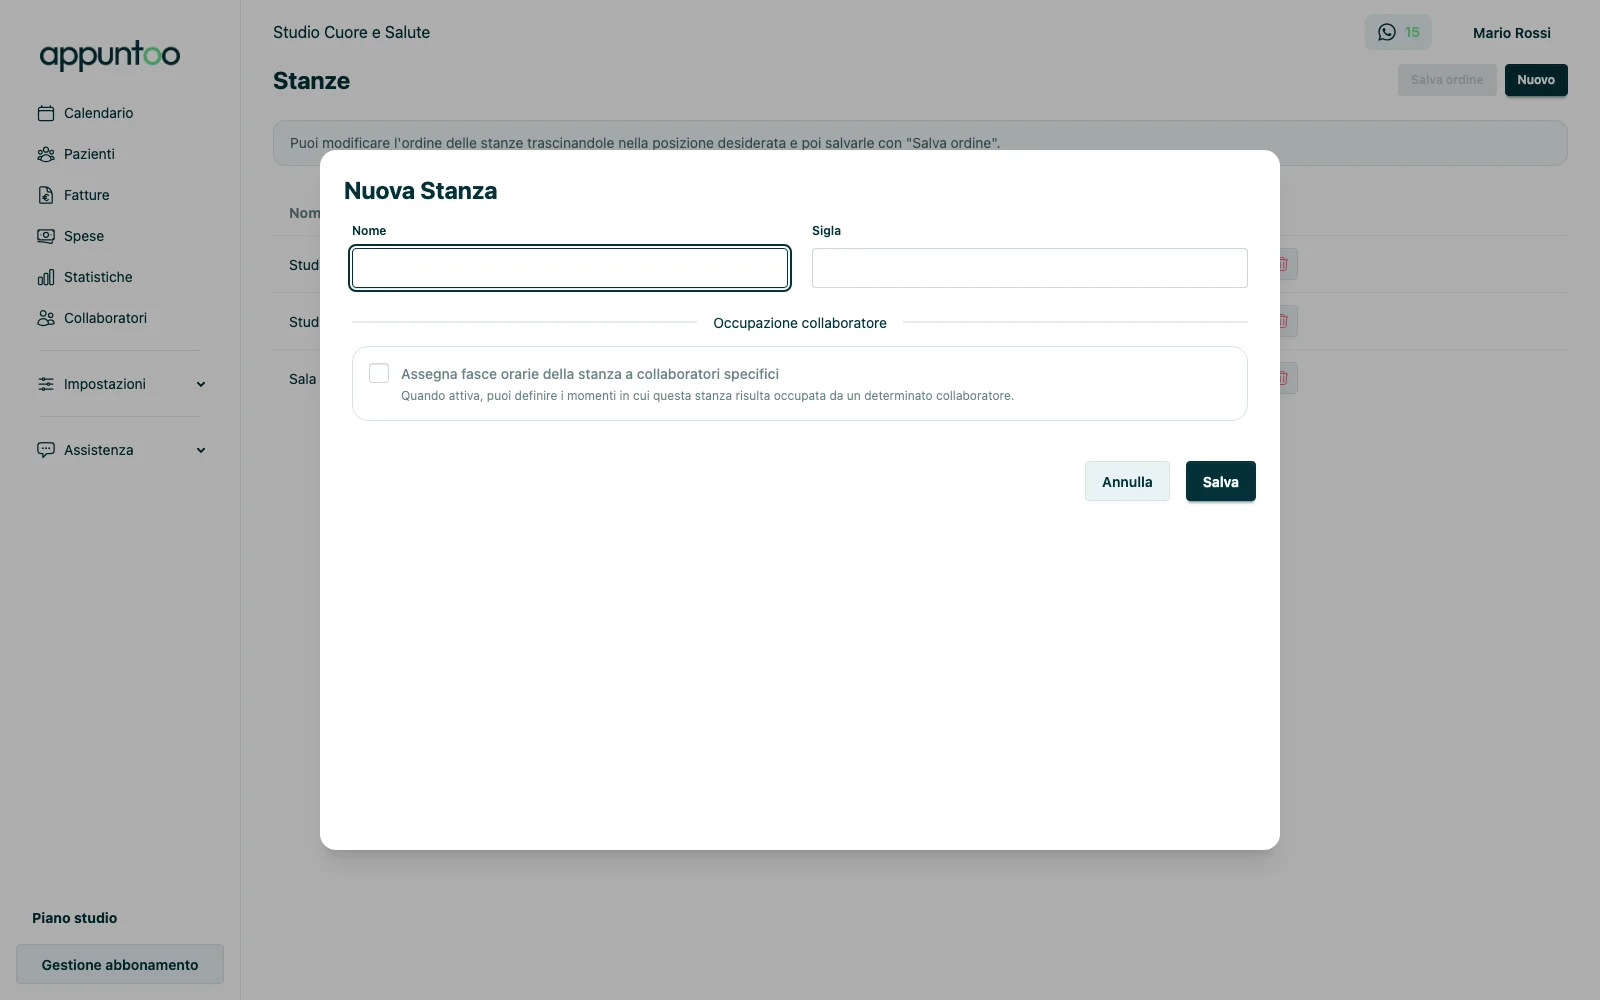Click the WhatsApp icon in header

tap(1387, 32)
